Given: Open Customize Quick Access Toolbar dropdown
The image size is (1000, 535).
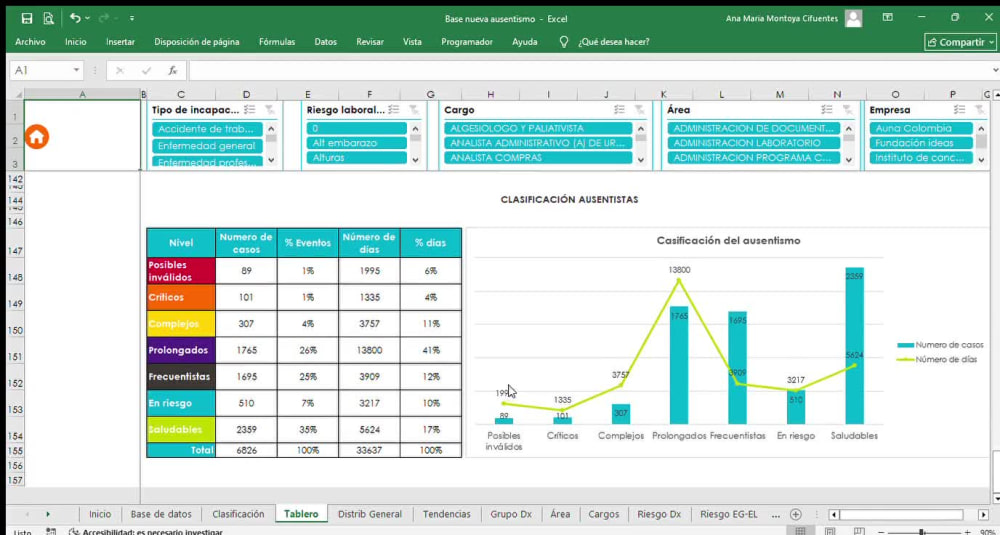Looking at the screenshot, I should [132, 18].
